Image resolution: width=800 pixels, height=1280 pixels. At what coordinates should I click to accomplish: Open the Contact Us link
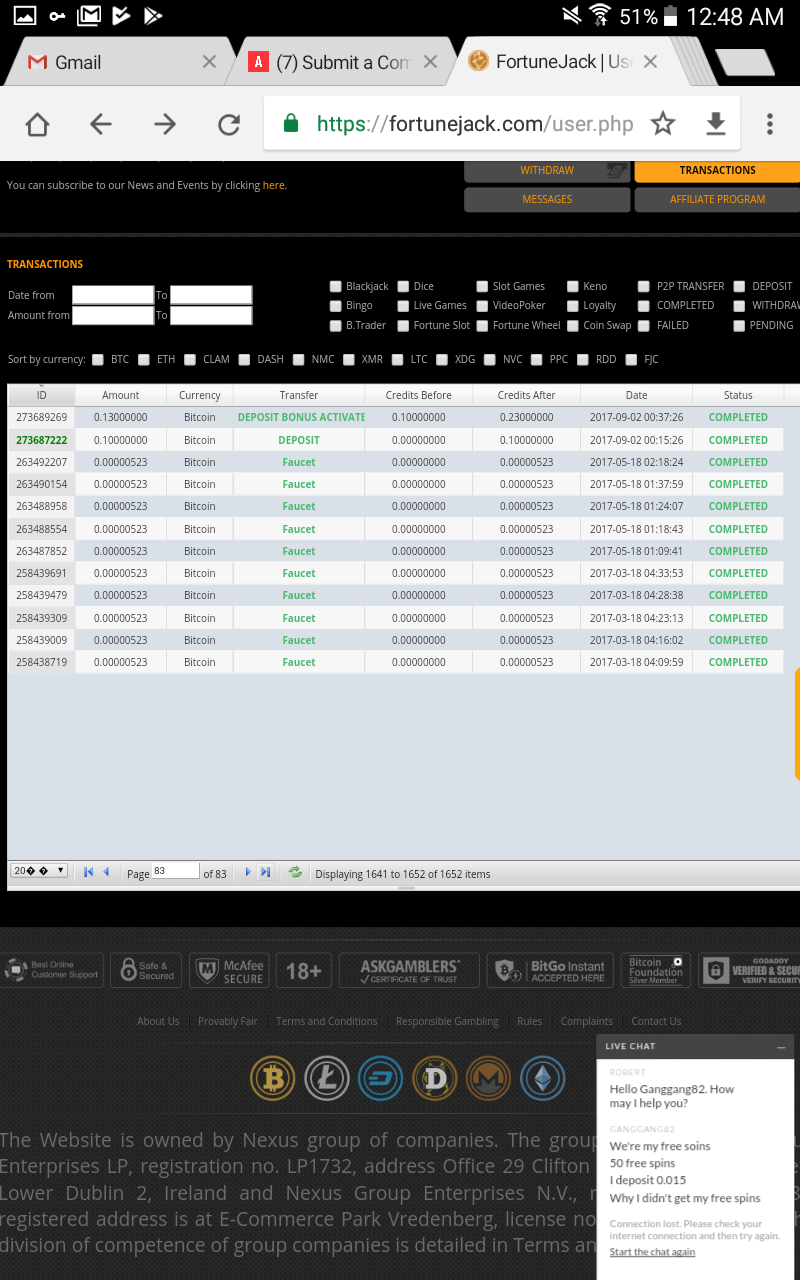656,1021
